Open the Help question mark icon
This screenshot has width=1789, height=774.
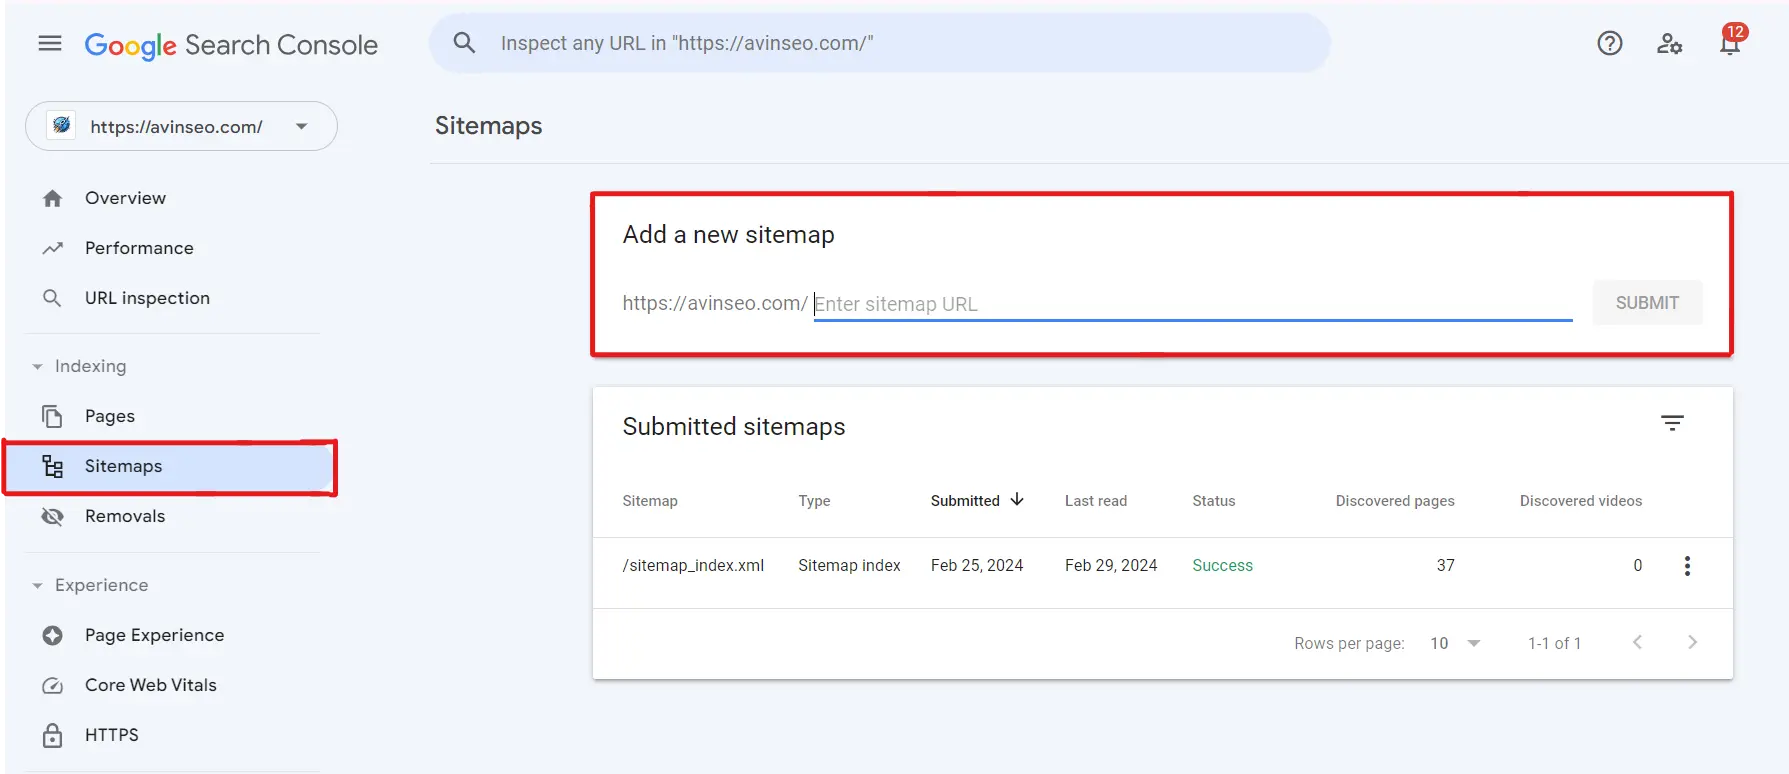(1609, 43)
